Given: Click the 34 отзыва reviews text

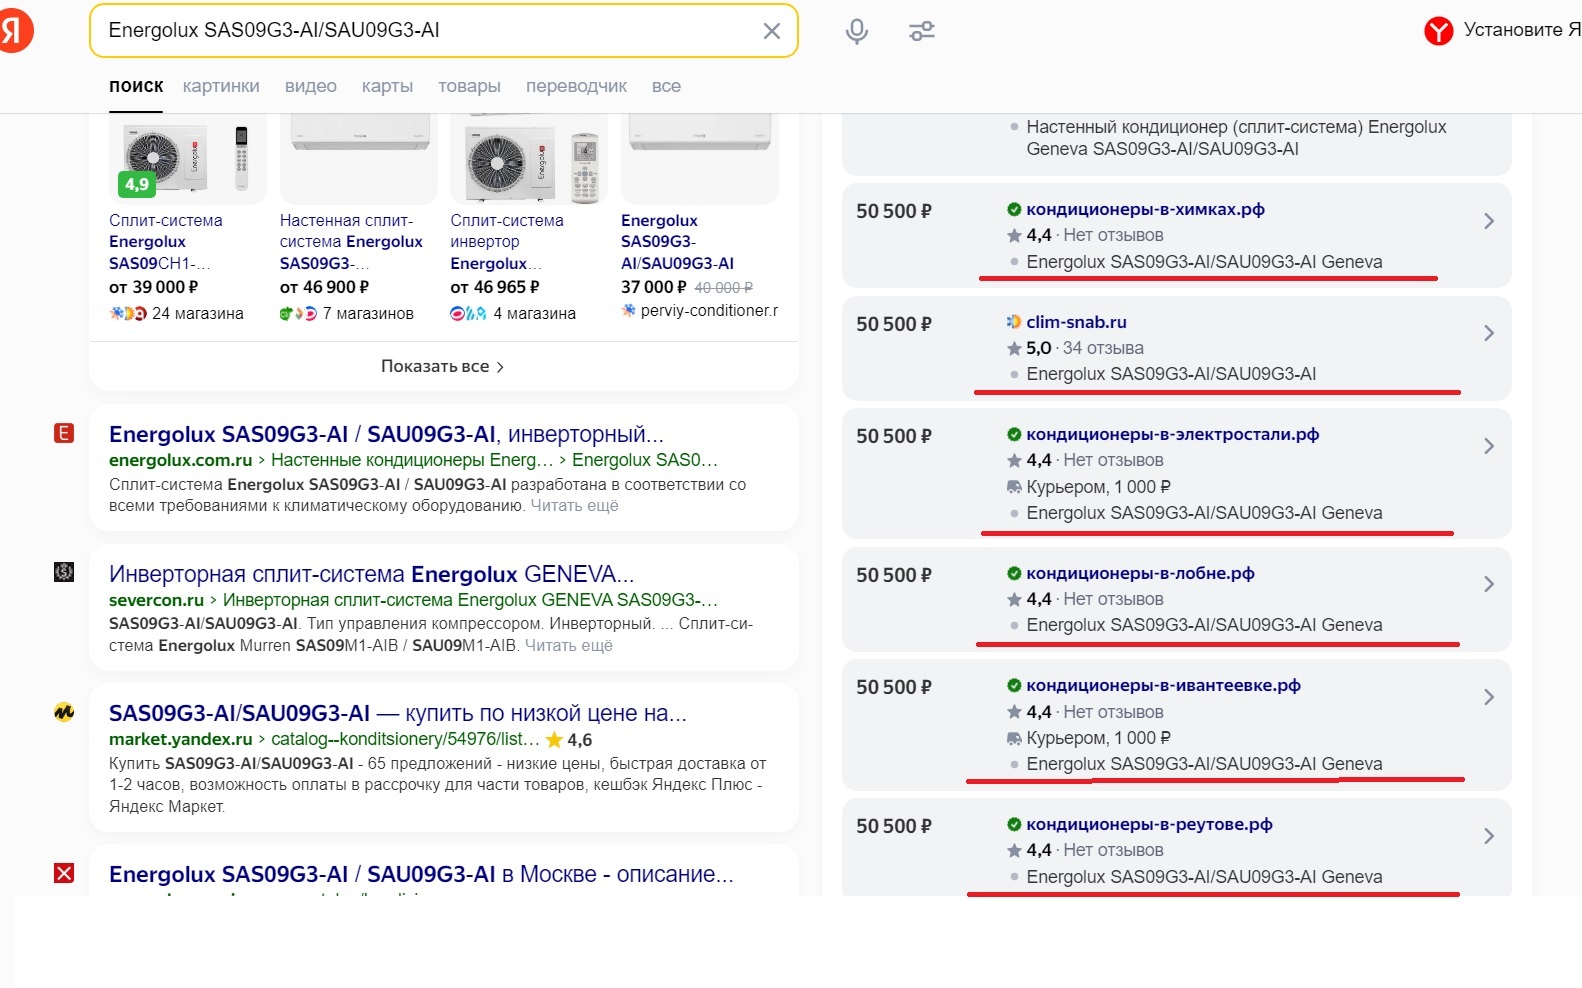Looking at the screenshot, I should (x=1103, y=348).
